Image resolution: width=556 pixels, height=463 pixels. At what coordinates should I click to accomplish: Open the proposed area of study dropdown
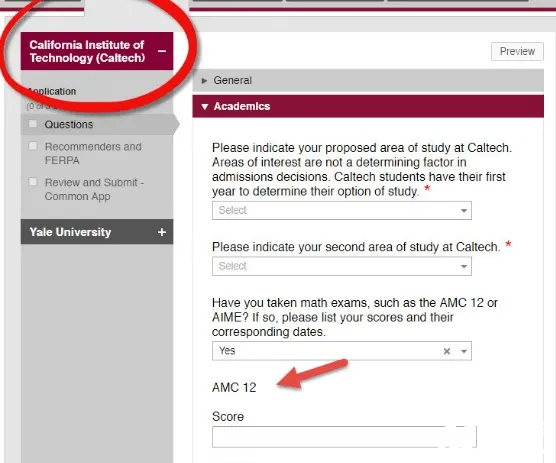[x=342, y=211]
